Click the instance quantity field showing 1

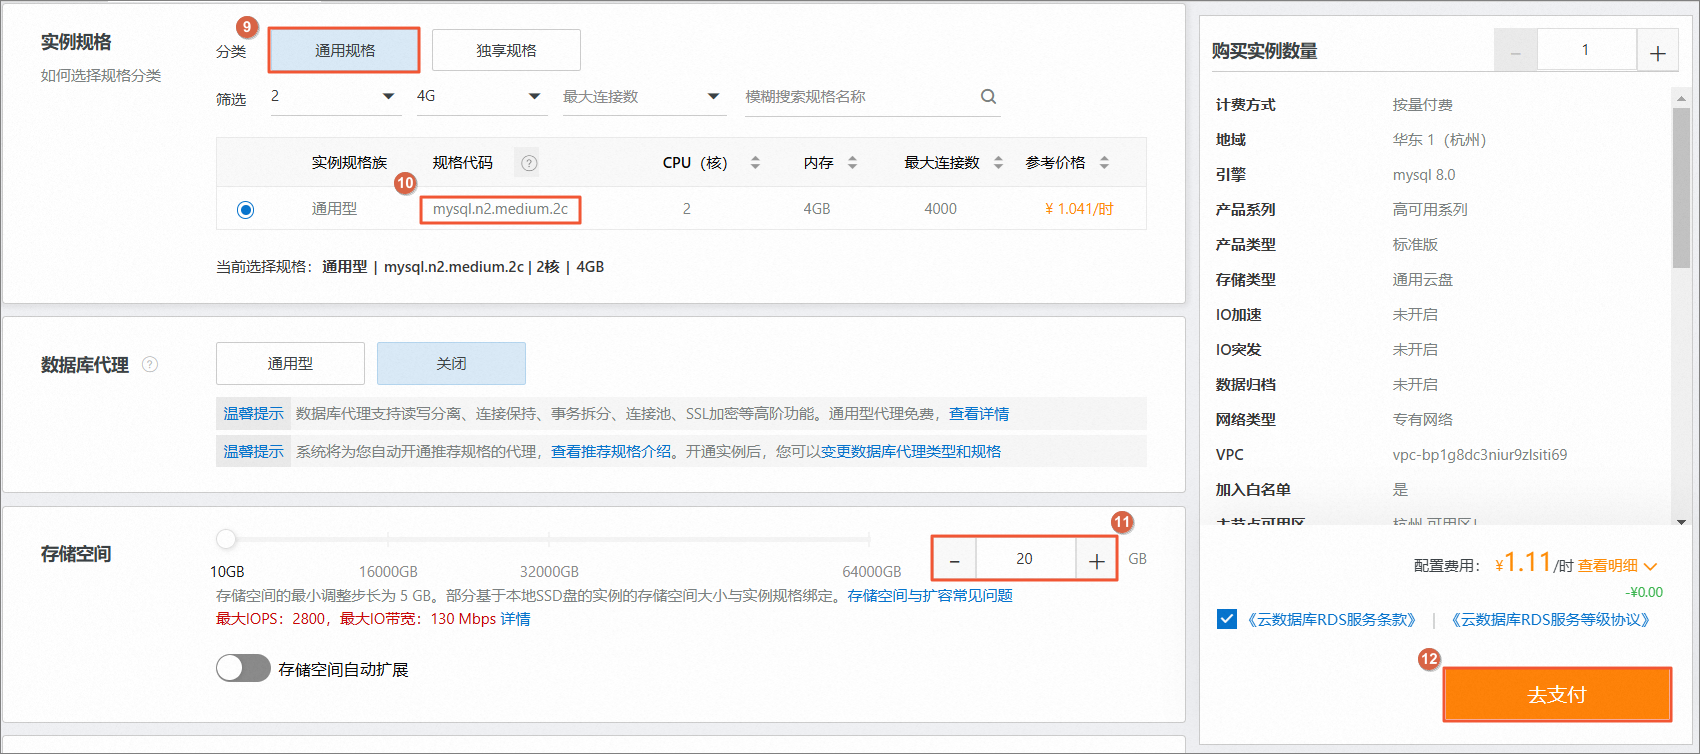pyautogui.click(x=1586, y=50)
